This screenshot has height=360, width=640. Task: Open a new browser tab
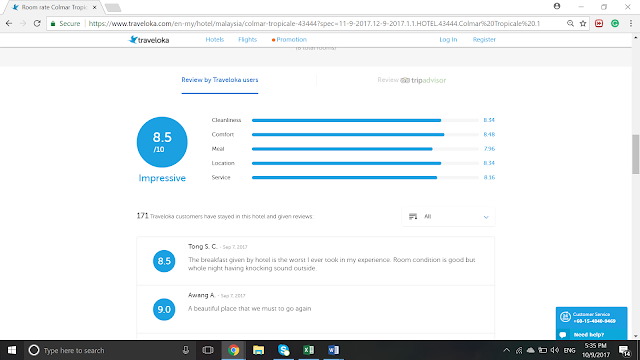(113, 8)
